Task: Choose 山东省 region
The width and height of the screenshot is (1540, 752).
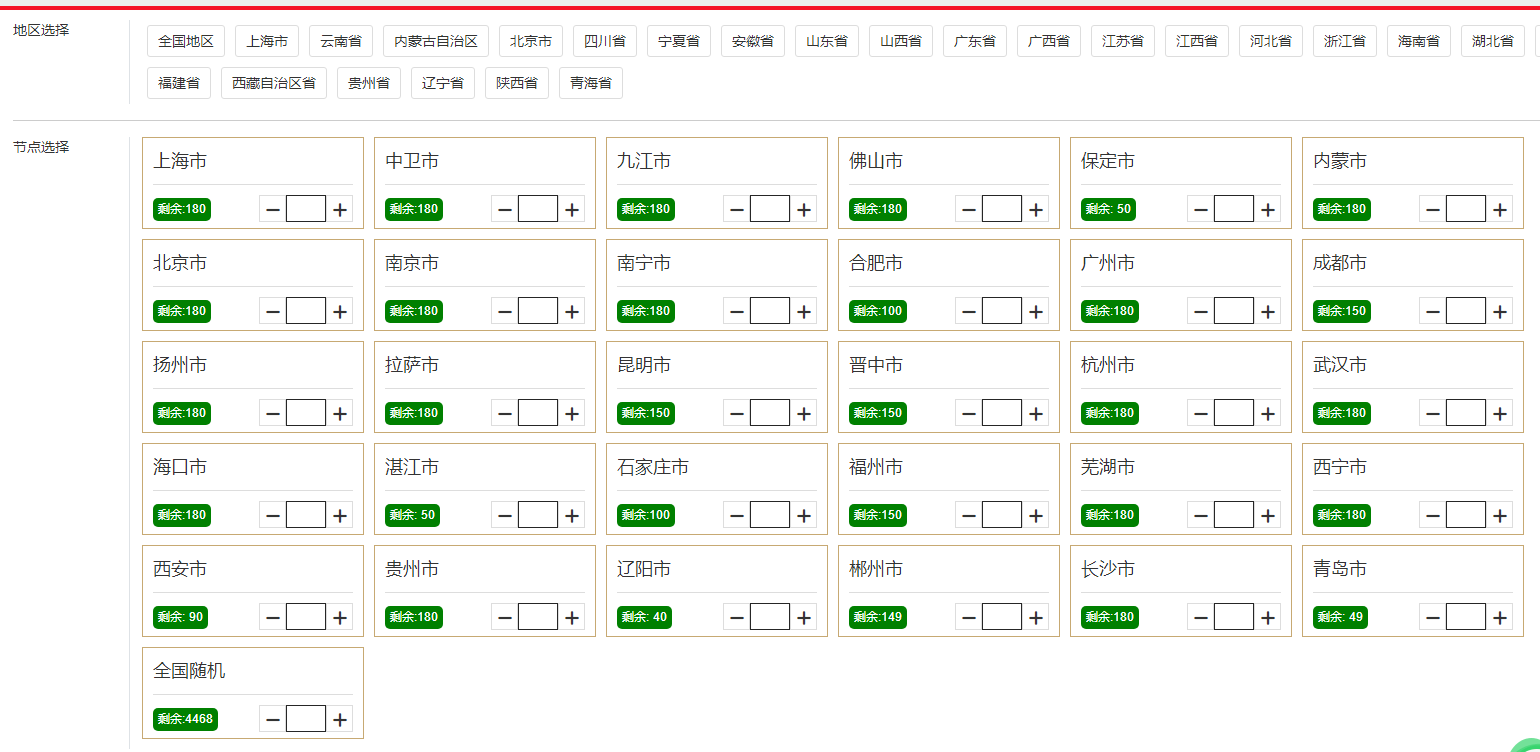Action: click(x=827, y=41)
